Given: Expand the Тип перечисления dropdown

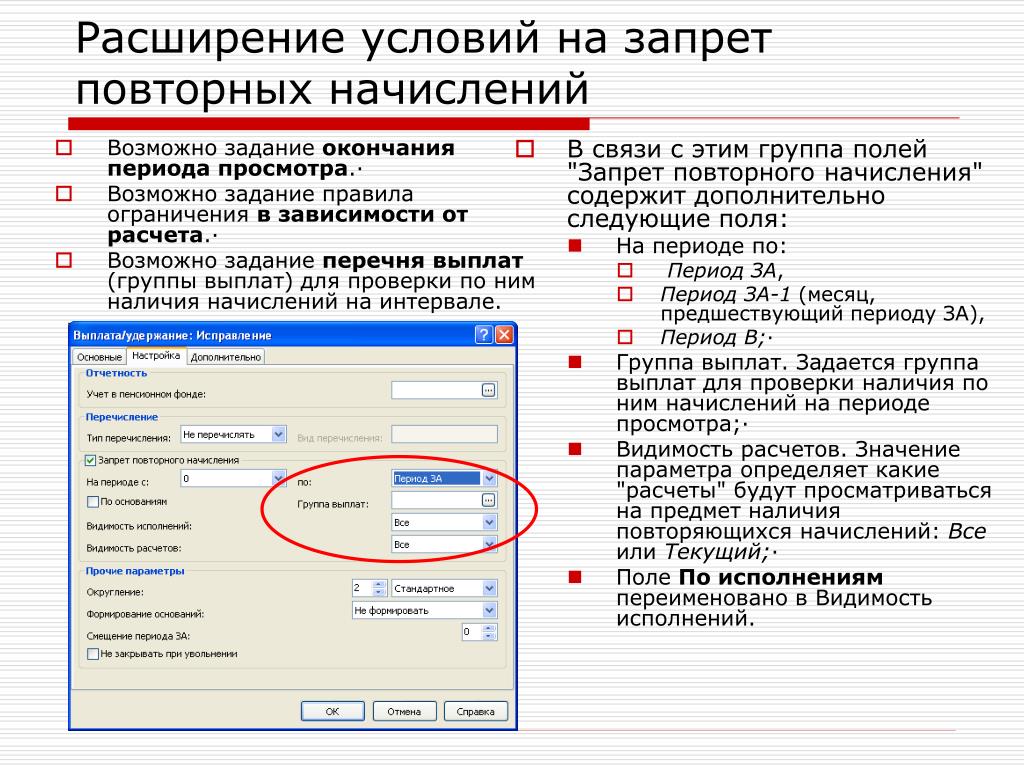Looking at the screenshot, I should click(279, 434).
